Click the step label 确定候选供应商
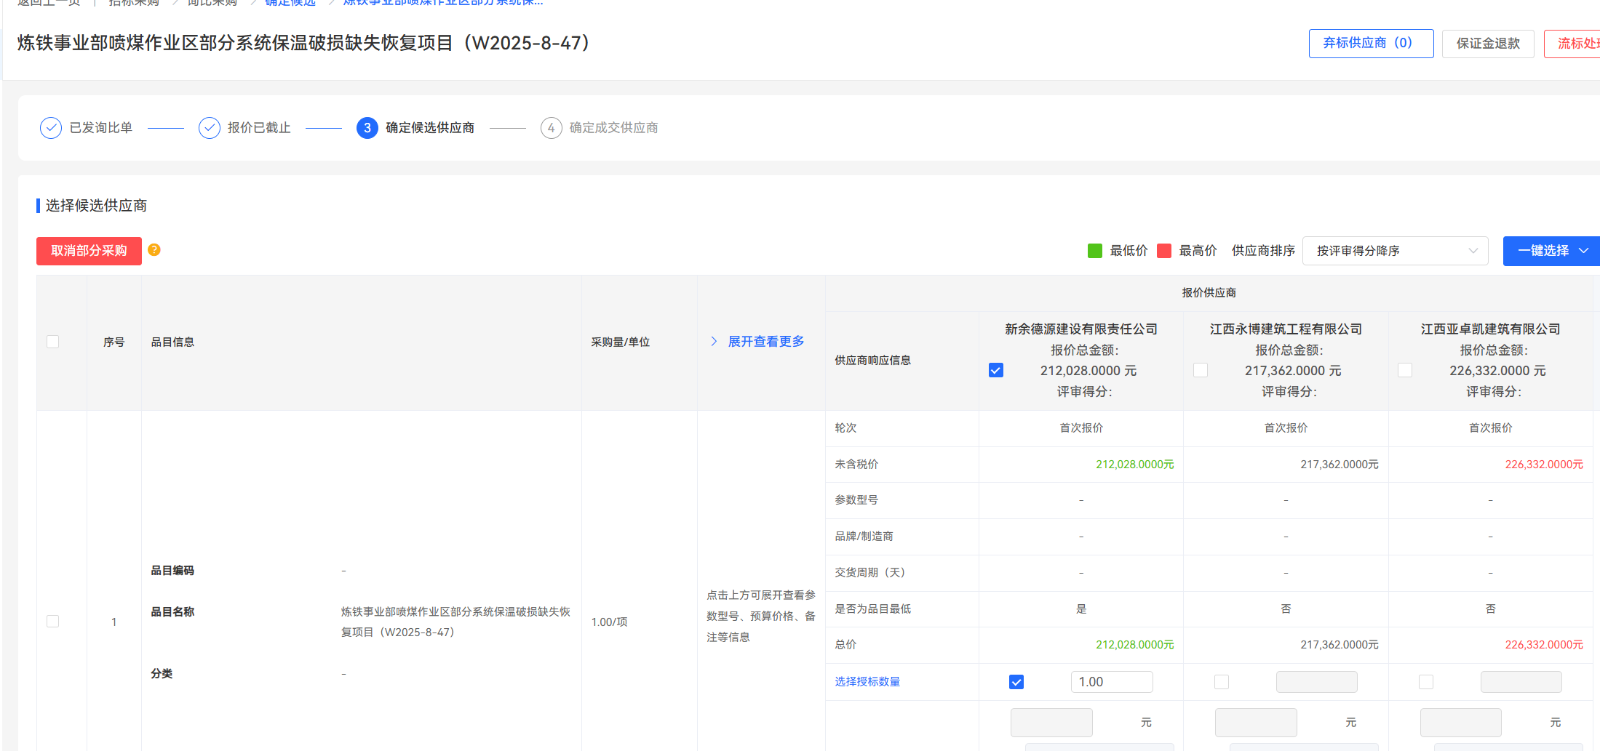1600x751 pixels. (430, 128)
